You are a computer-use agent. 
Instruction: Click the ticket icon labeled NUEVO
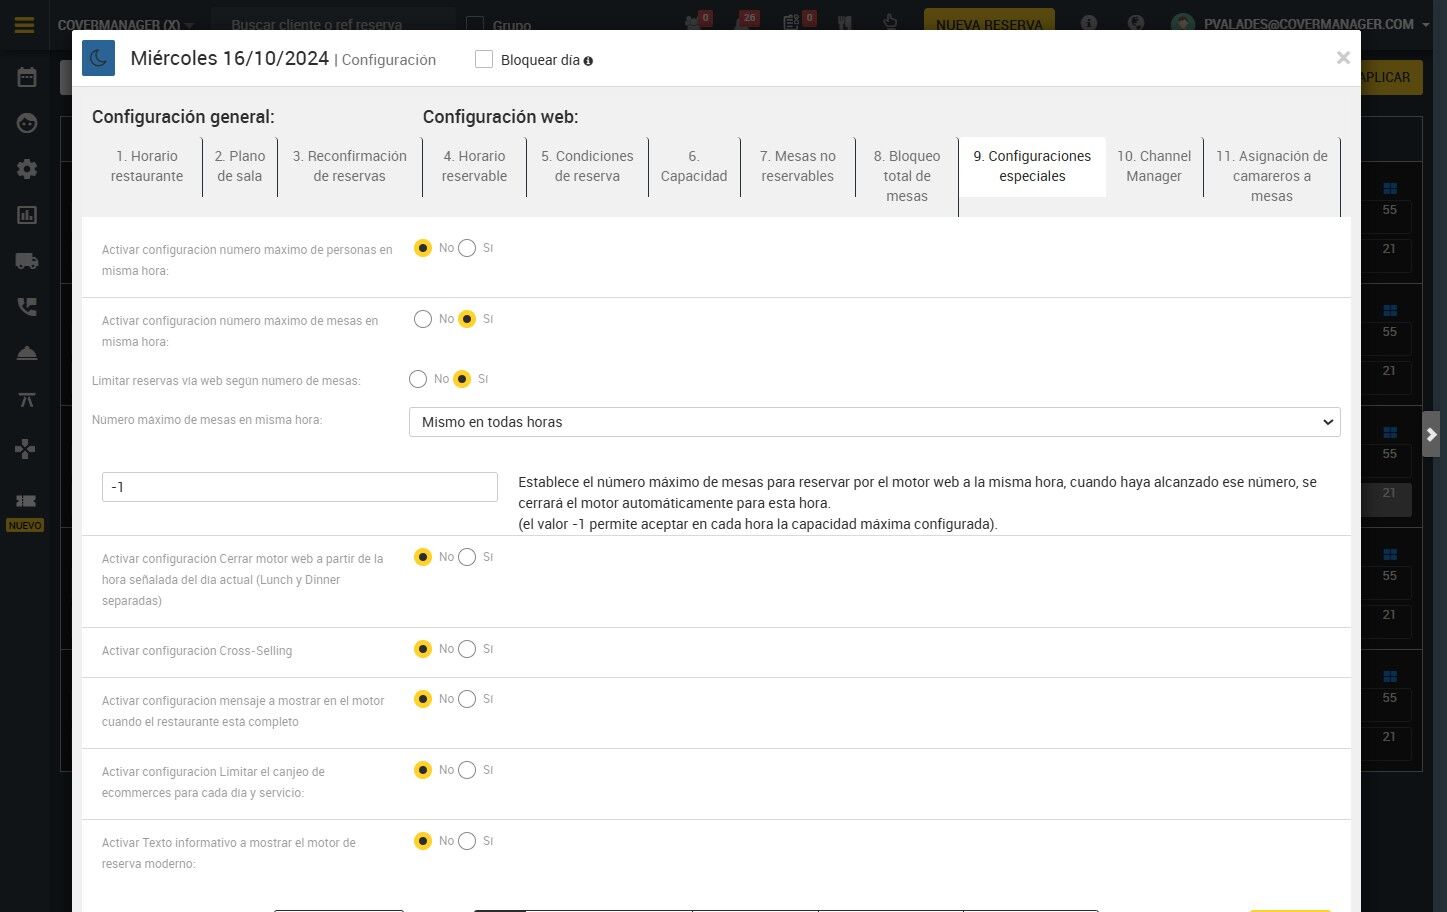pyautogui.click(x=26, y=500)
